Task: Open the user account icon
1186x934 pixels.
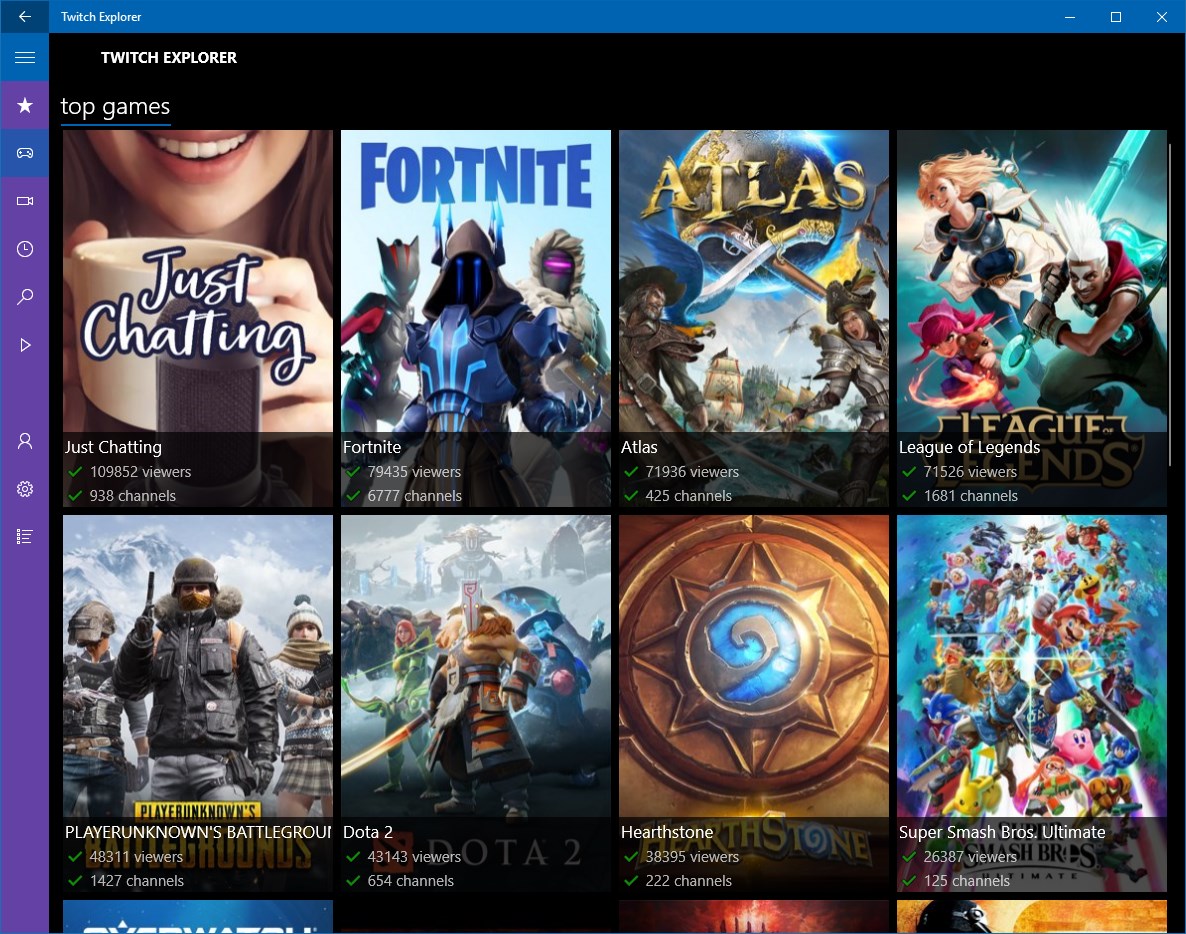Action: click(x=24, y=441)
